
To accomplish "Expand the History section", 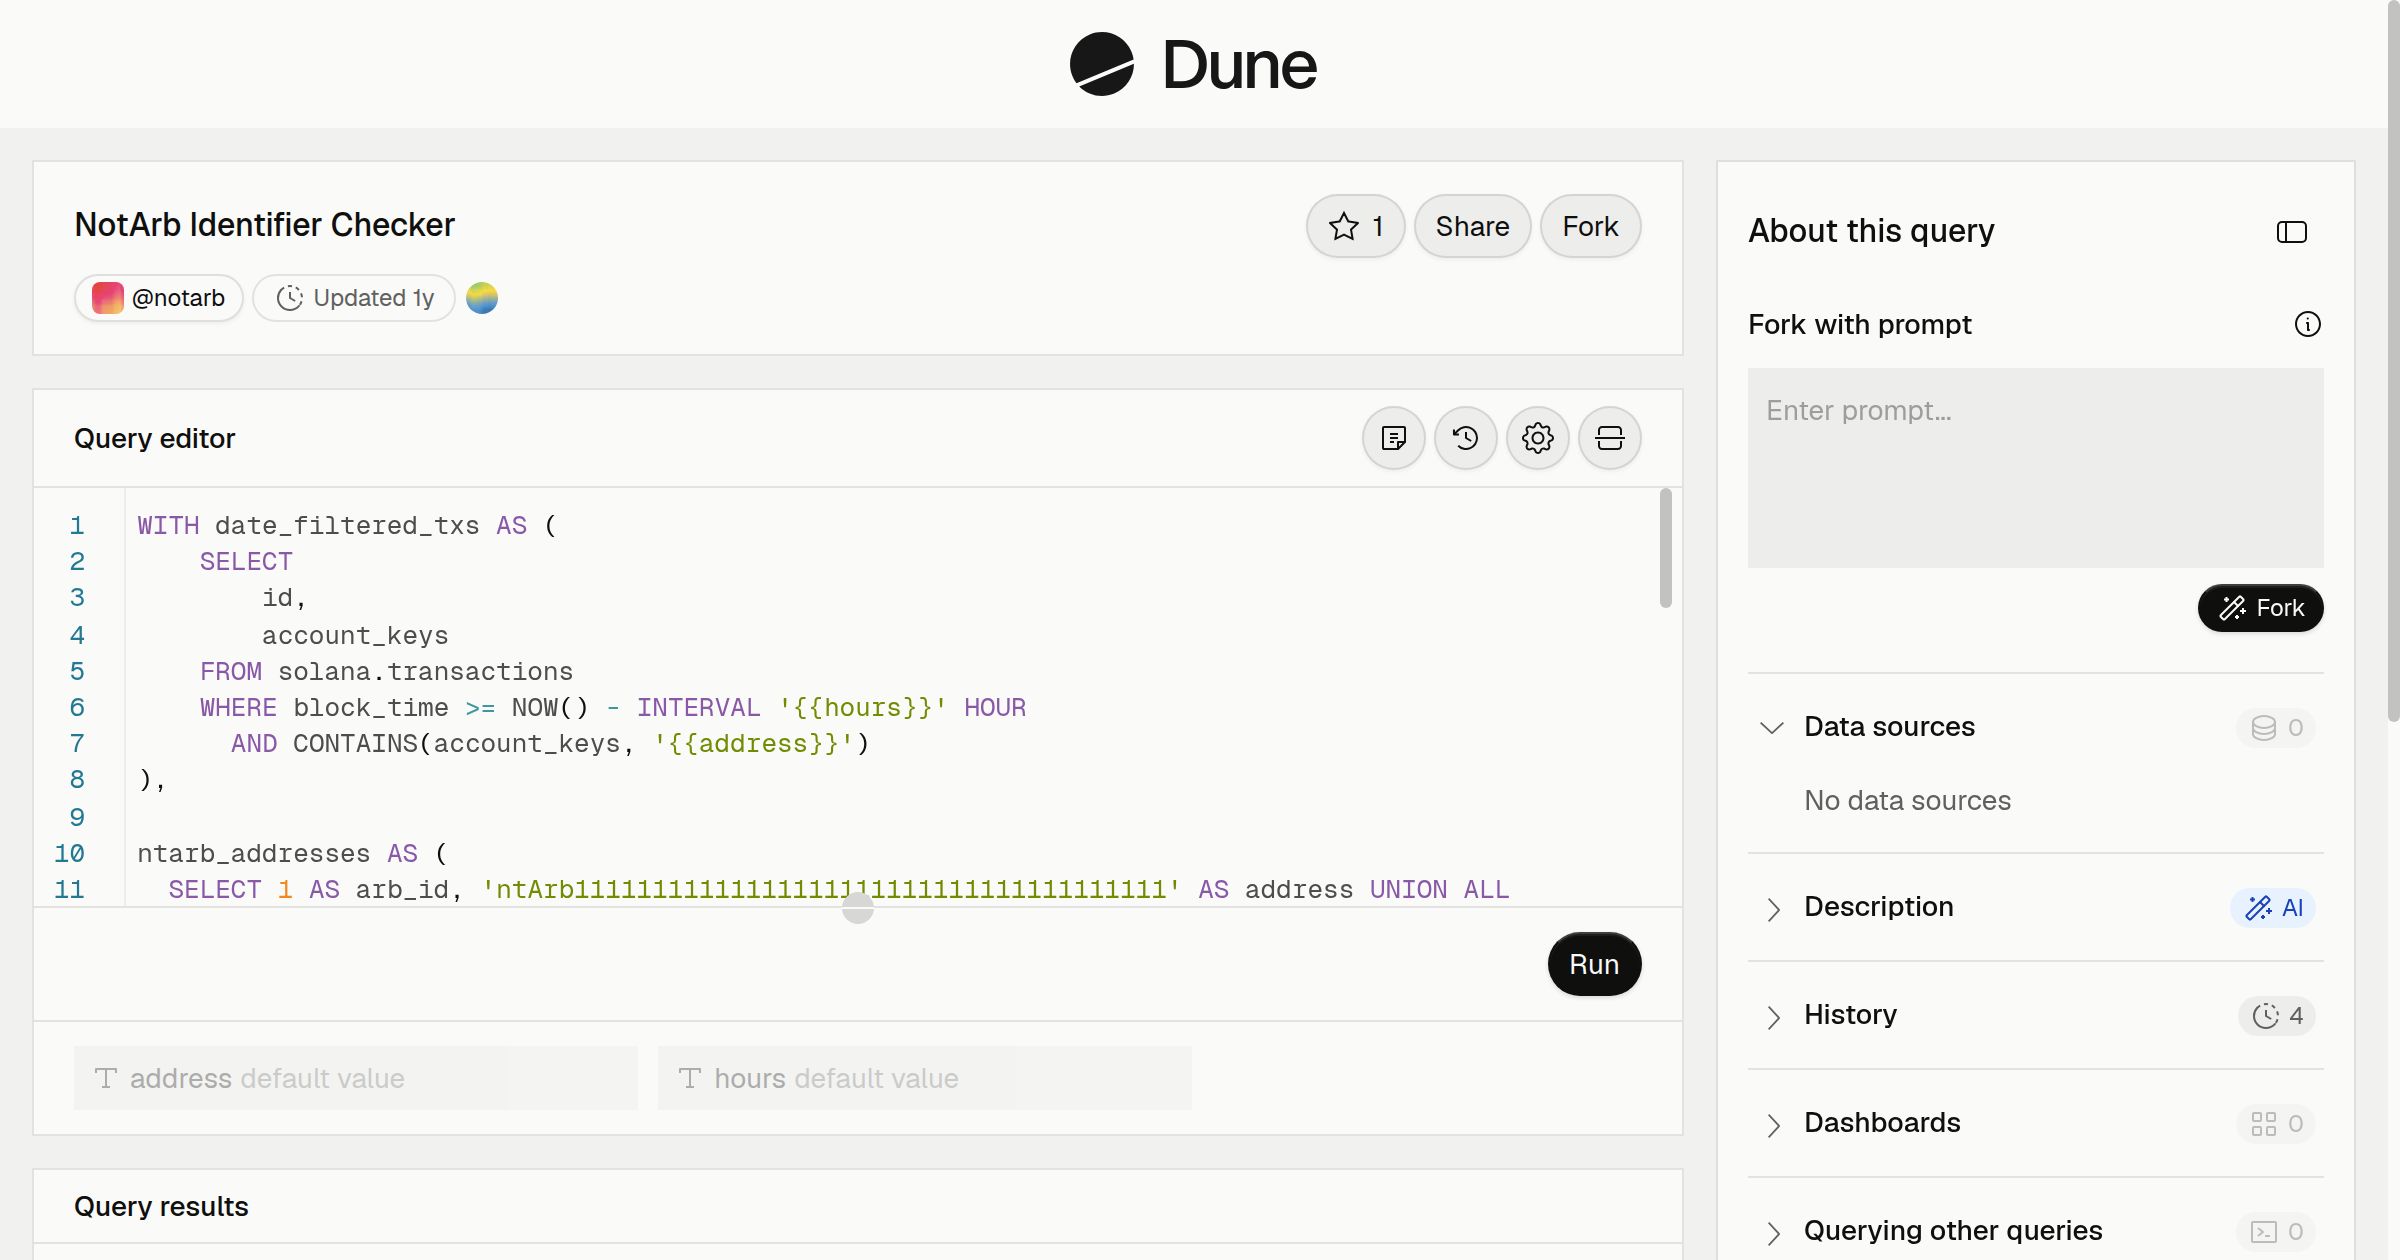I will point(1772,1016).
